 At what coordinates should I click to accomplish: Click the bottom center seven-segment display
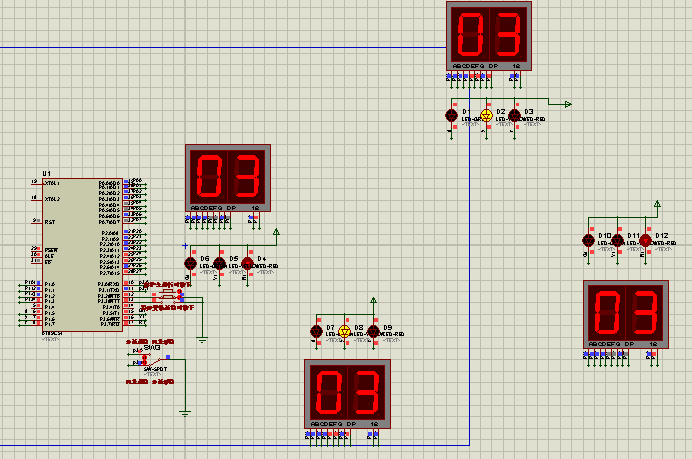tap(346, 393)
